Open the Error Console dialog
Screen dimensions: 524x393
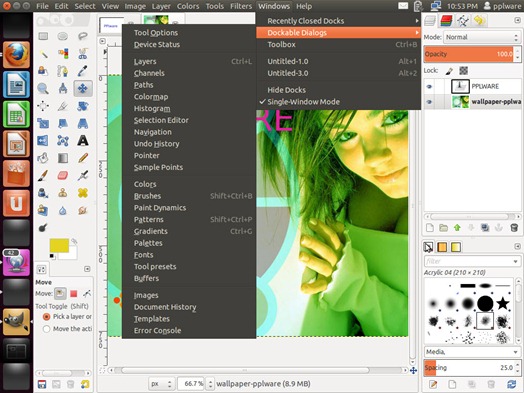(x=189, y=331)
